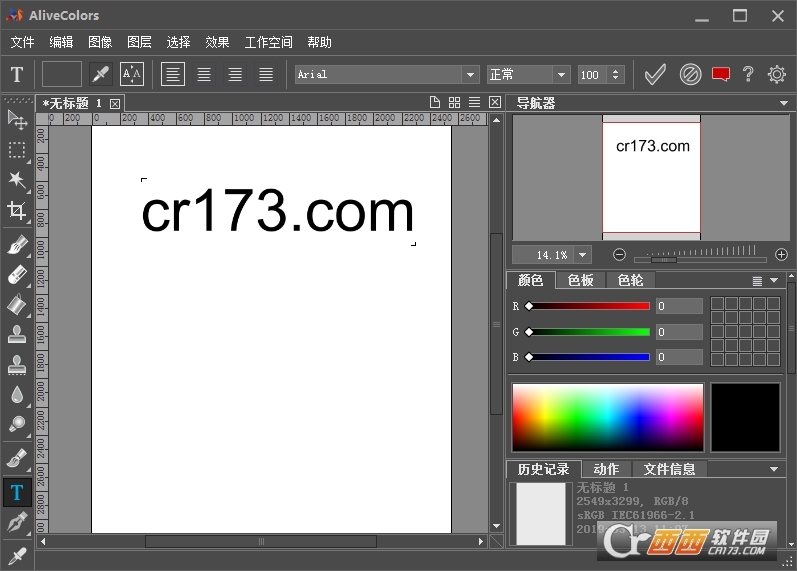Select the Paint Bucket tool

(x=17, y=305)
